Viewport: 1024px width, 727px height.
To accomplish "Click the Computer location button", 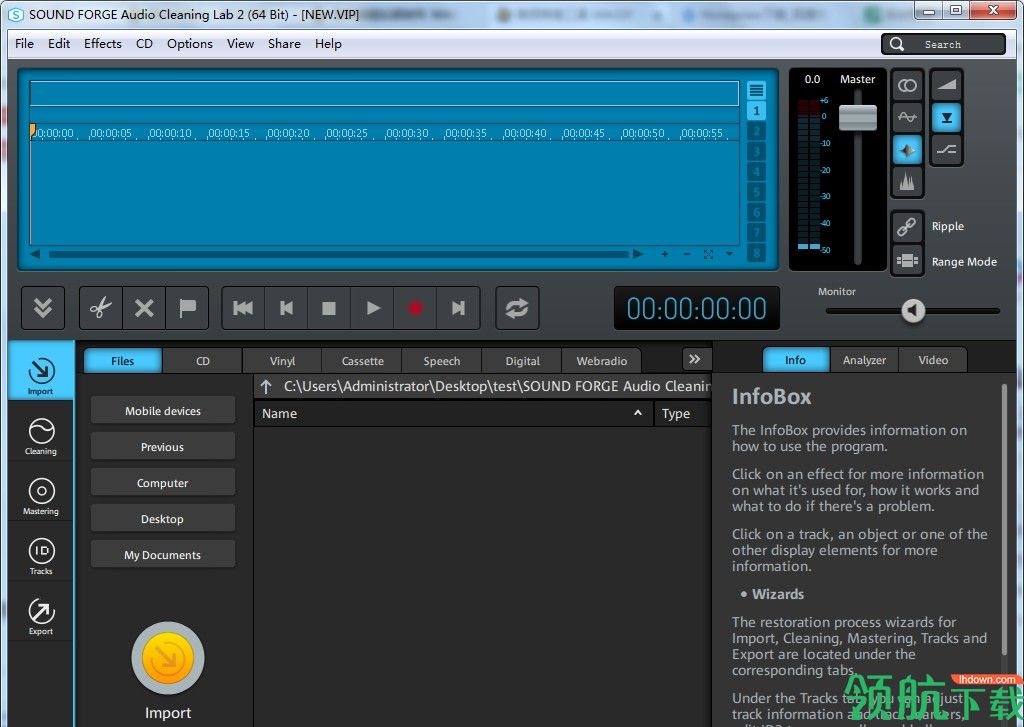I will tap(163, 483).
